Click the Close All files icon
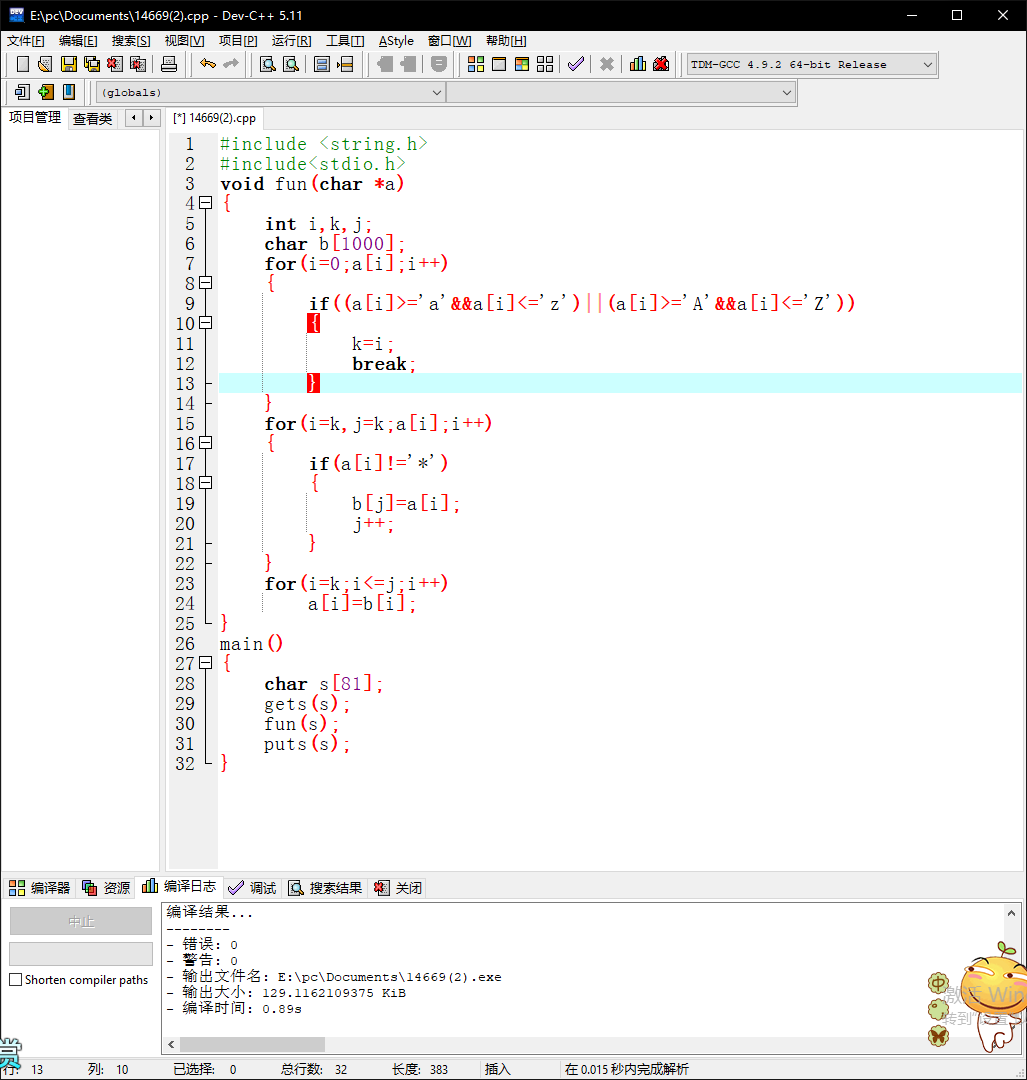 click(138, 64)
